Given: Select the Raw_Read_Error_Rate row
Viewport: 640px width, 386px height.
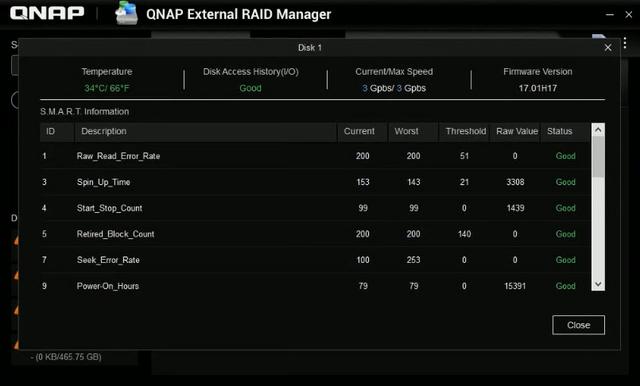Looking at the screenshot, I should tap(315, 156).
